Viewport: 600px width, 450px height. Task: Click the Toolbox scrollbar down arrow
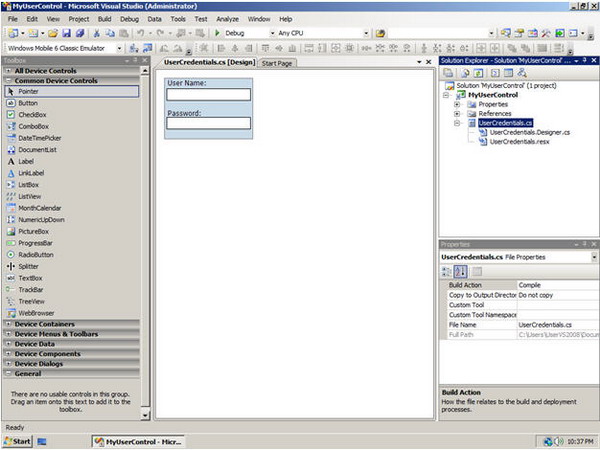[x=145, y=415]
